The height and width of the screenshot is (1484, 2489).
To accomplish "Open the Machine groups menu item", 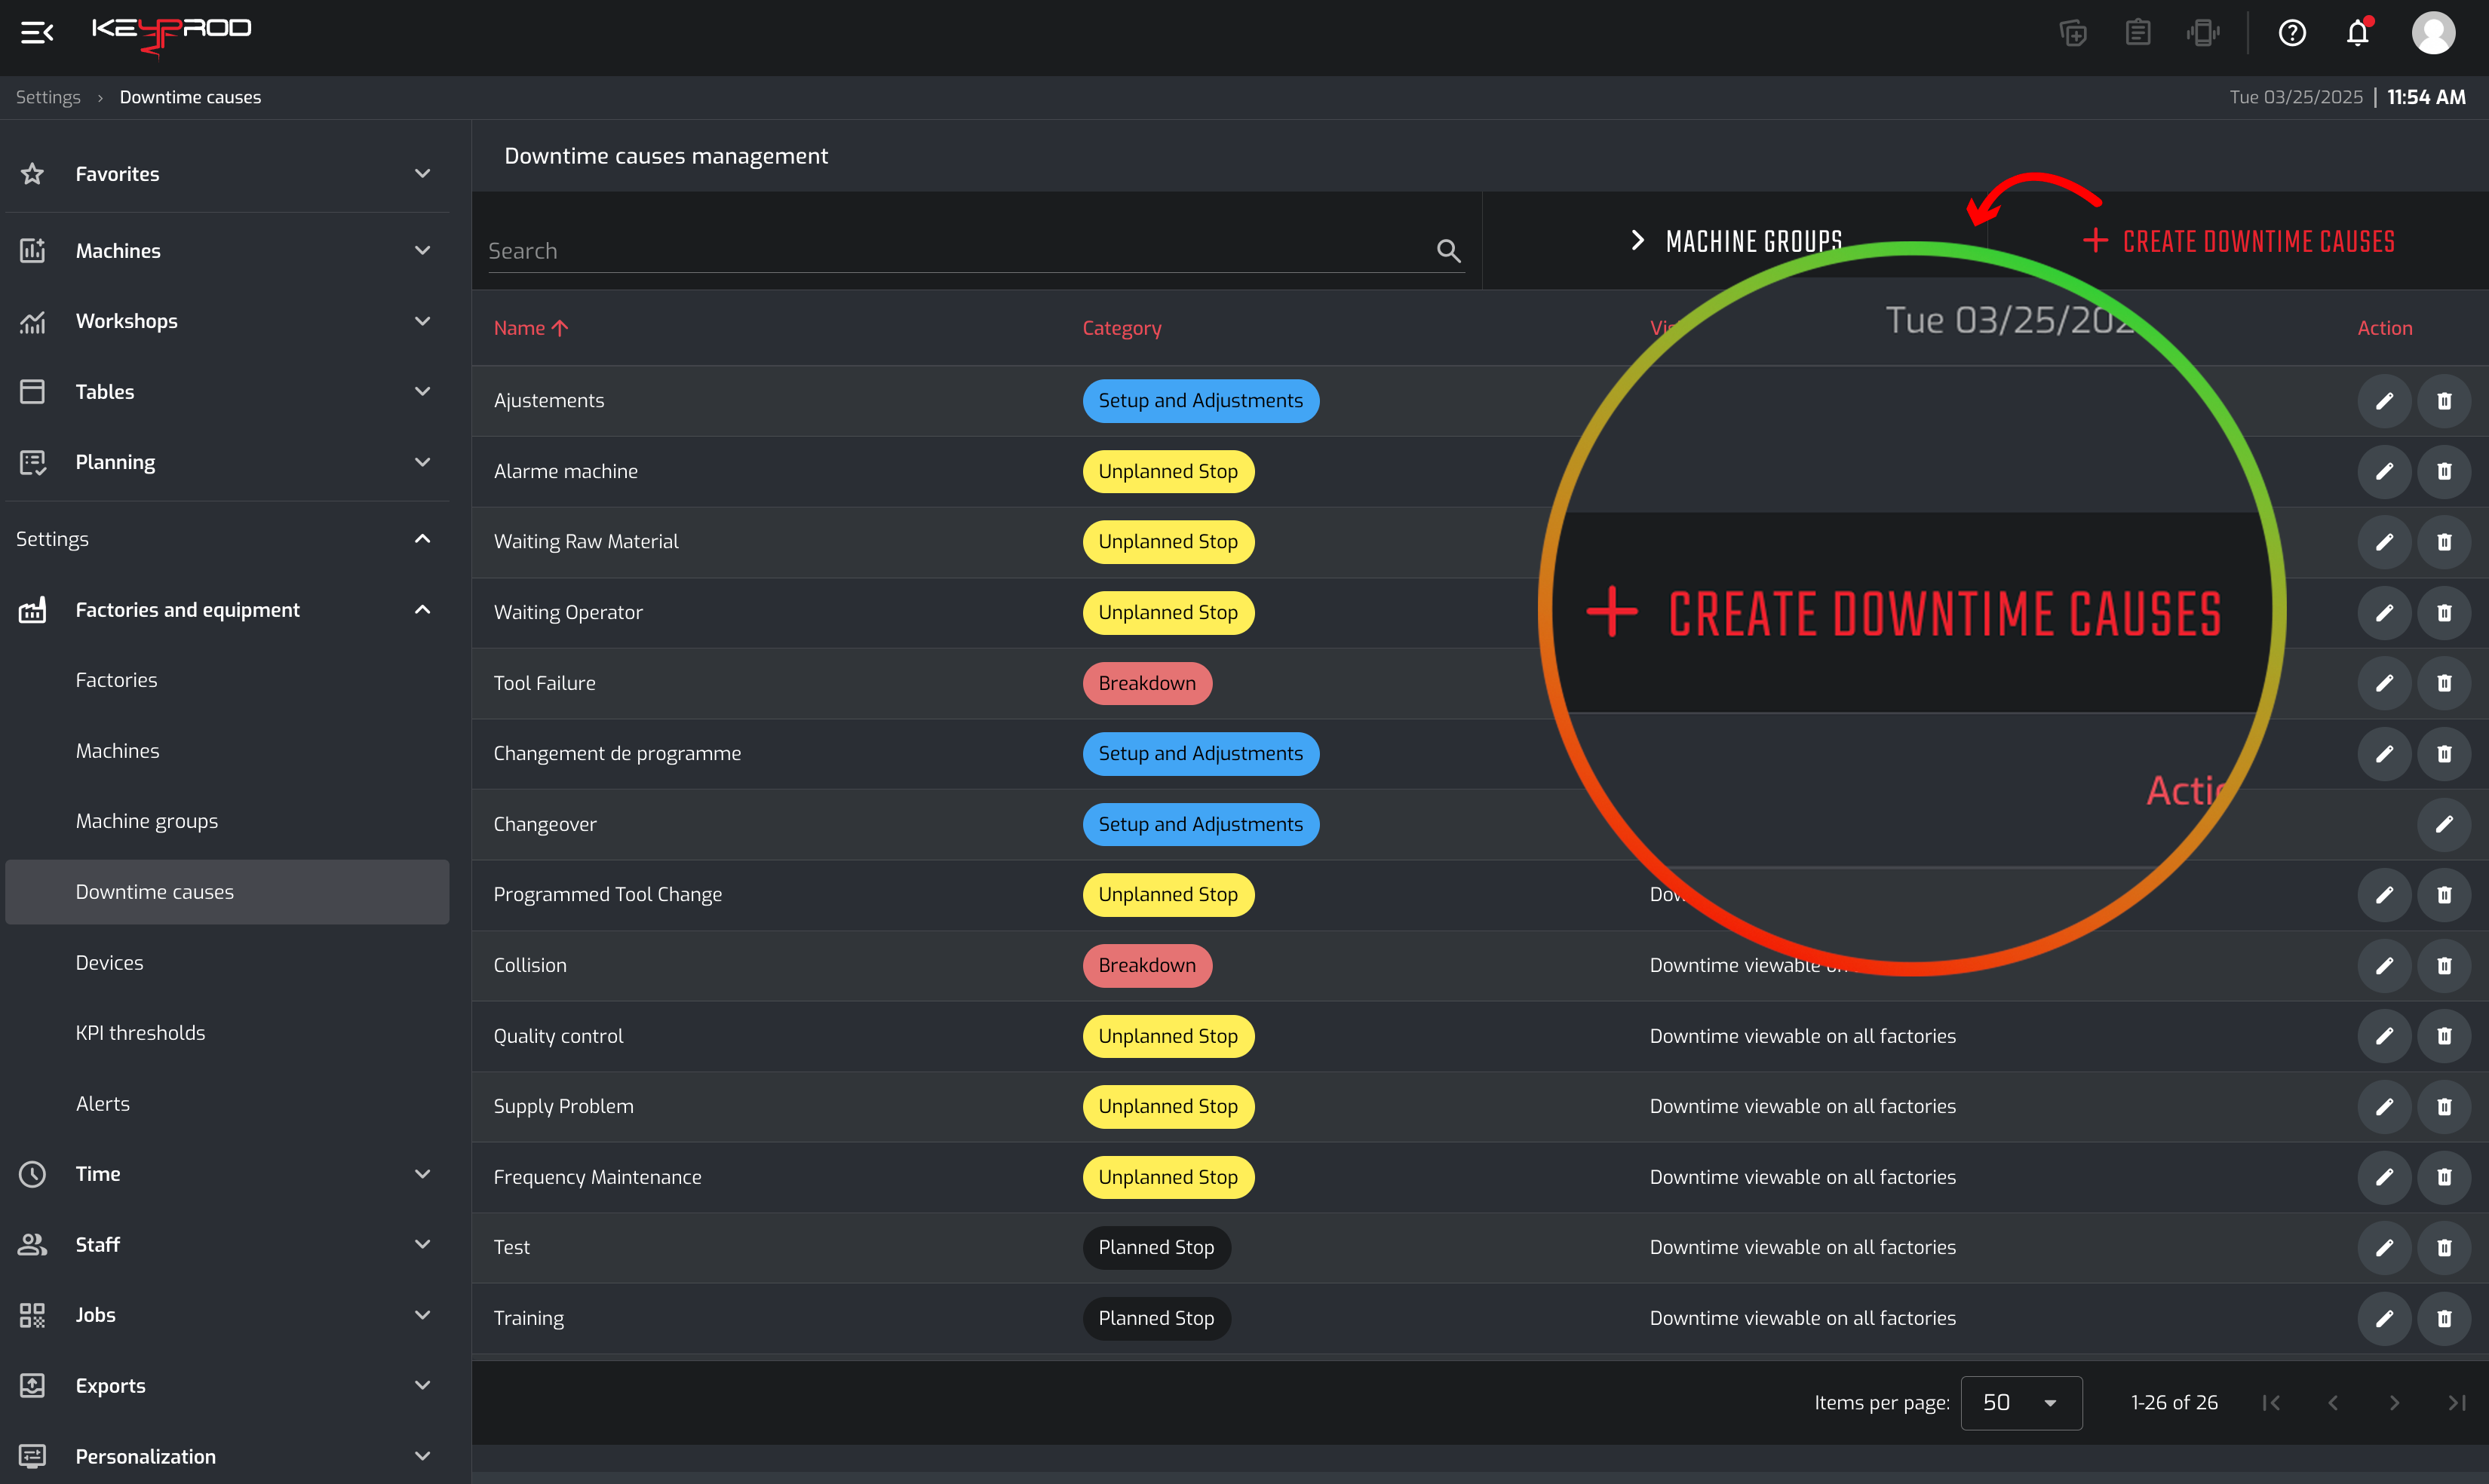I will point(227,821).
